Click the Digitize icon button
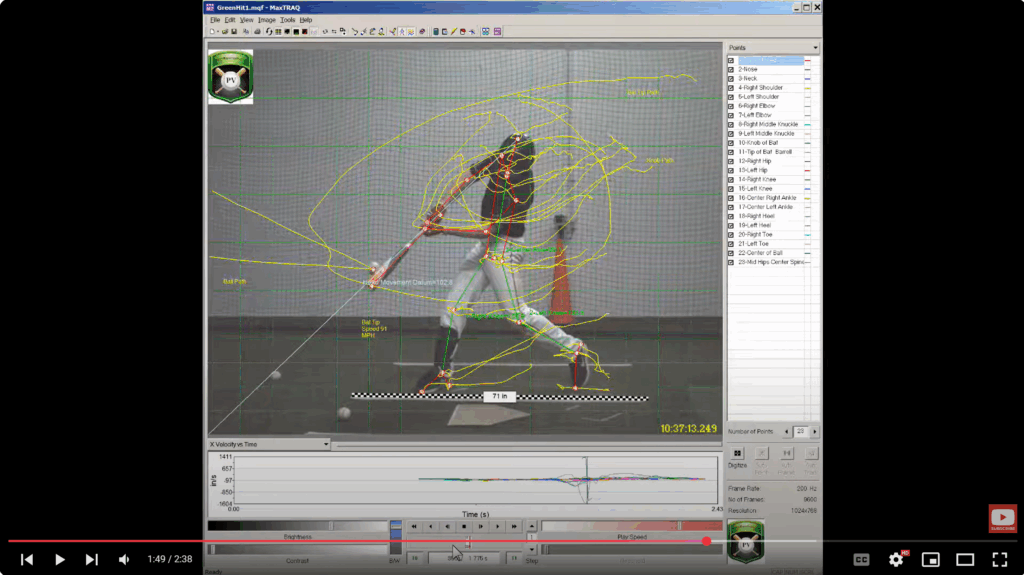1024x575 pixels. [x=738, y=453]
